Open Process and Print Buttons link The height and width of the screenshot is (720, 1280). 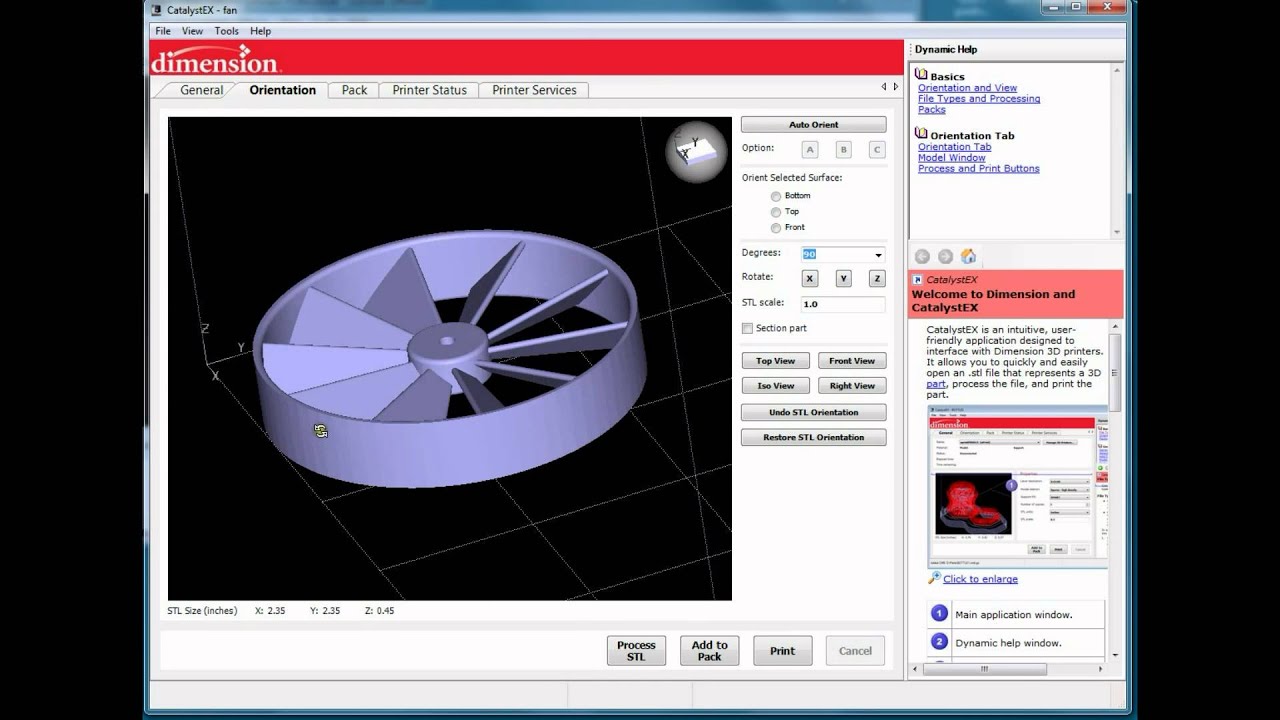pyautogui.click(x=979, y=169)
